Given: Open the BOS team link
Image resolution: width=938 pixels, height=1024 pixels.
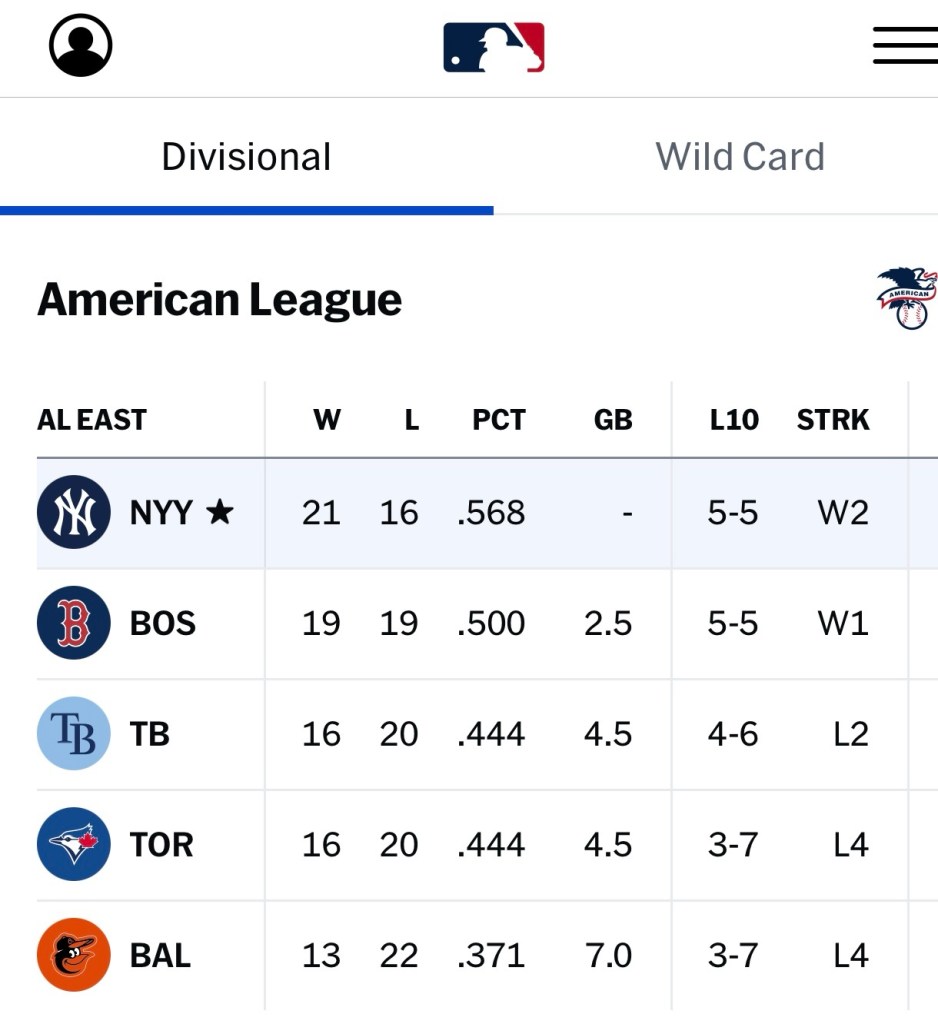Looking at the screenshot, I should 163,624.
